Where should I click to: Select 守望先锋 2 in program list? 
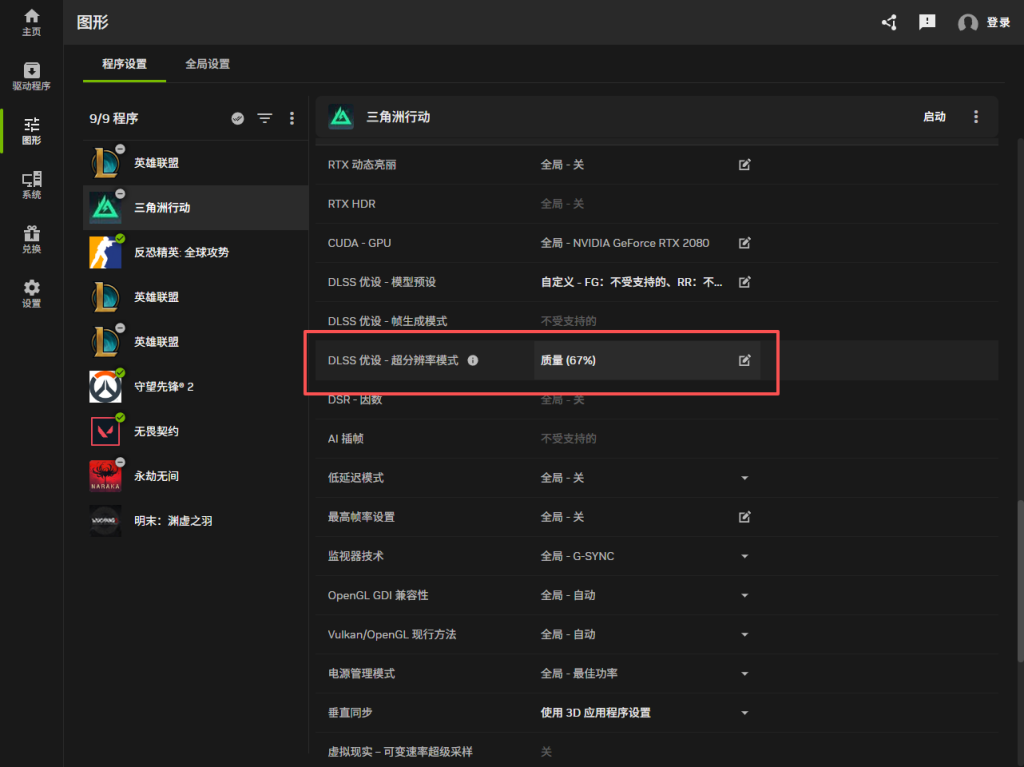(x=164, y=386)
